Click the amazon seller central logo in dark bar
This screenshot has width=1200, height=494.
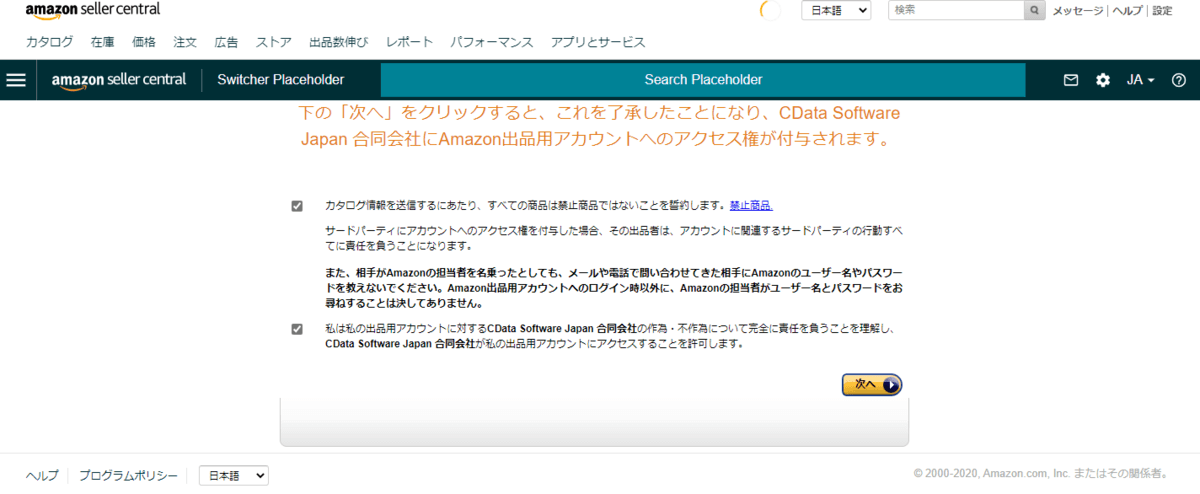click(118, 80)
